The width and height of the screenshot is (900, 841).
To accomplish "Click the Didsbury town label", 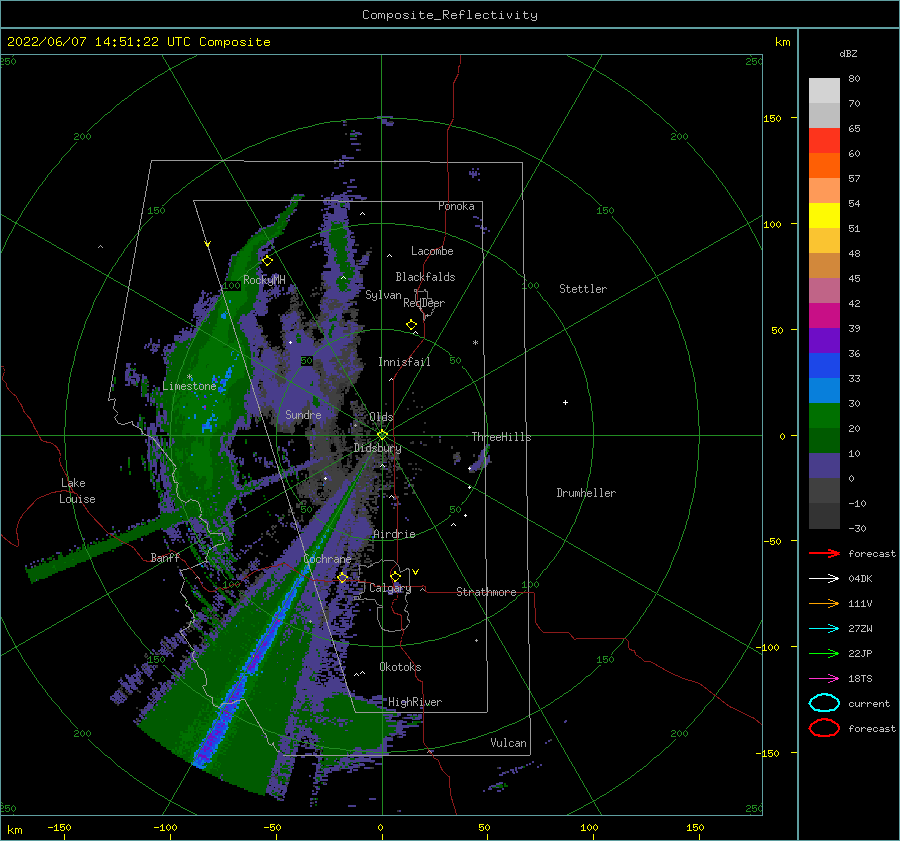I will coord(377,448).
